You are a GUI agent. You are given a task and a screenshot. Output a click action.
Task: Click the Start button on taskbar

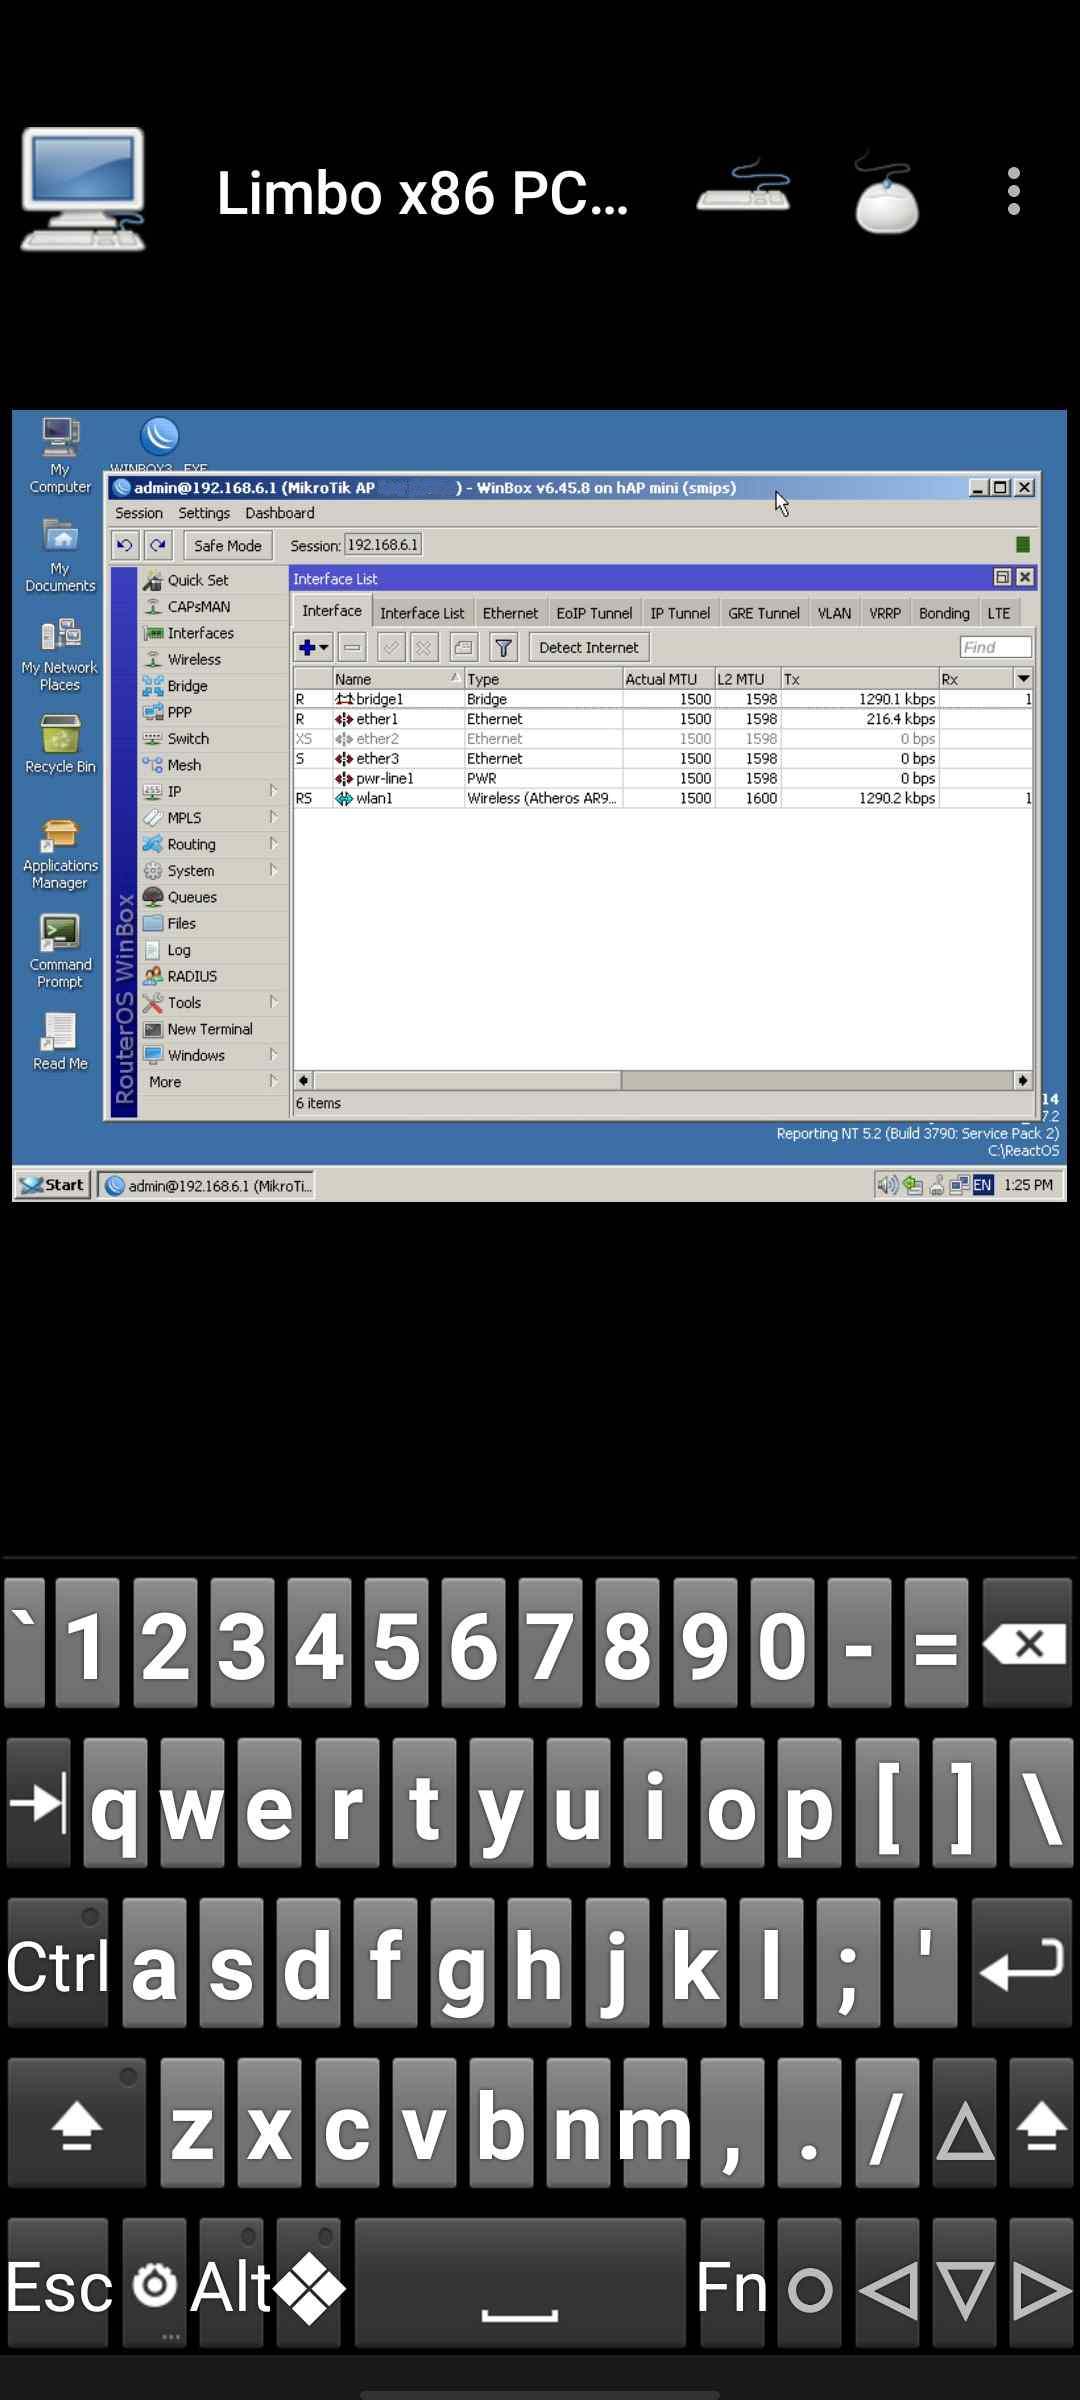click(x=52, y=1185)
